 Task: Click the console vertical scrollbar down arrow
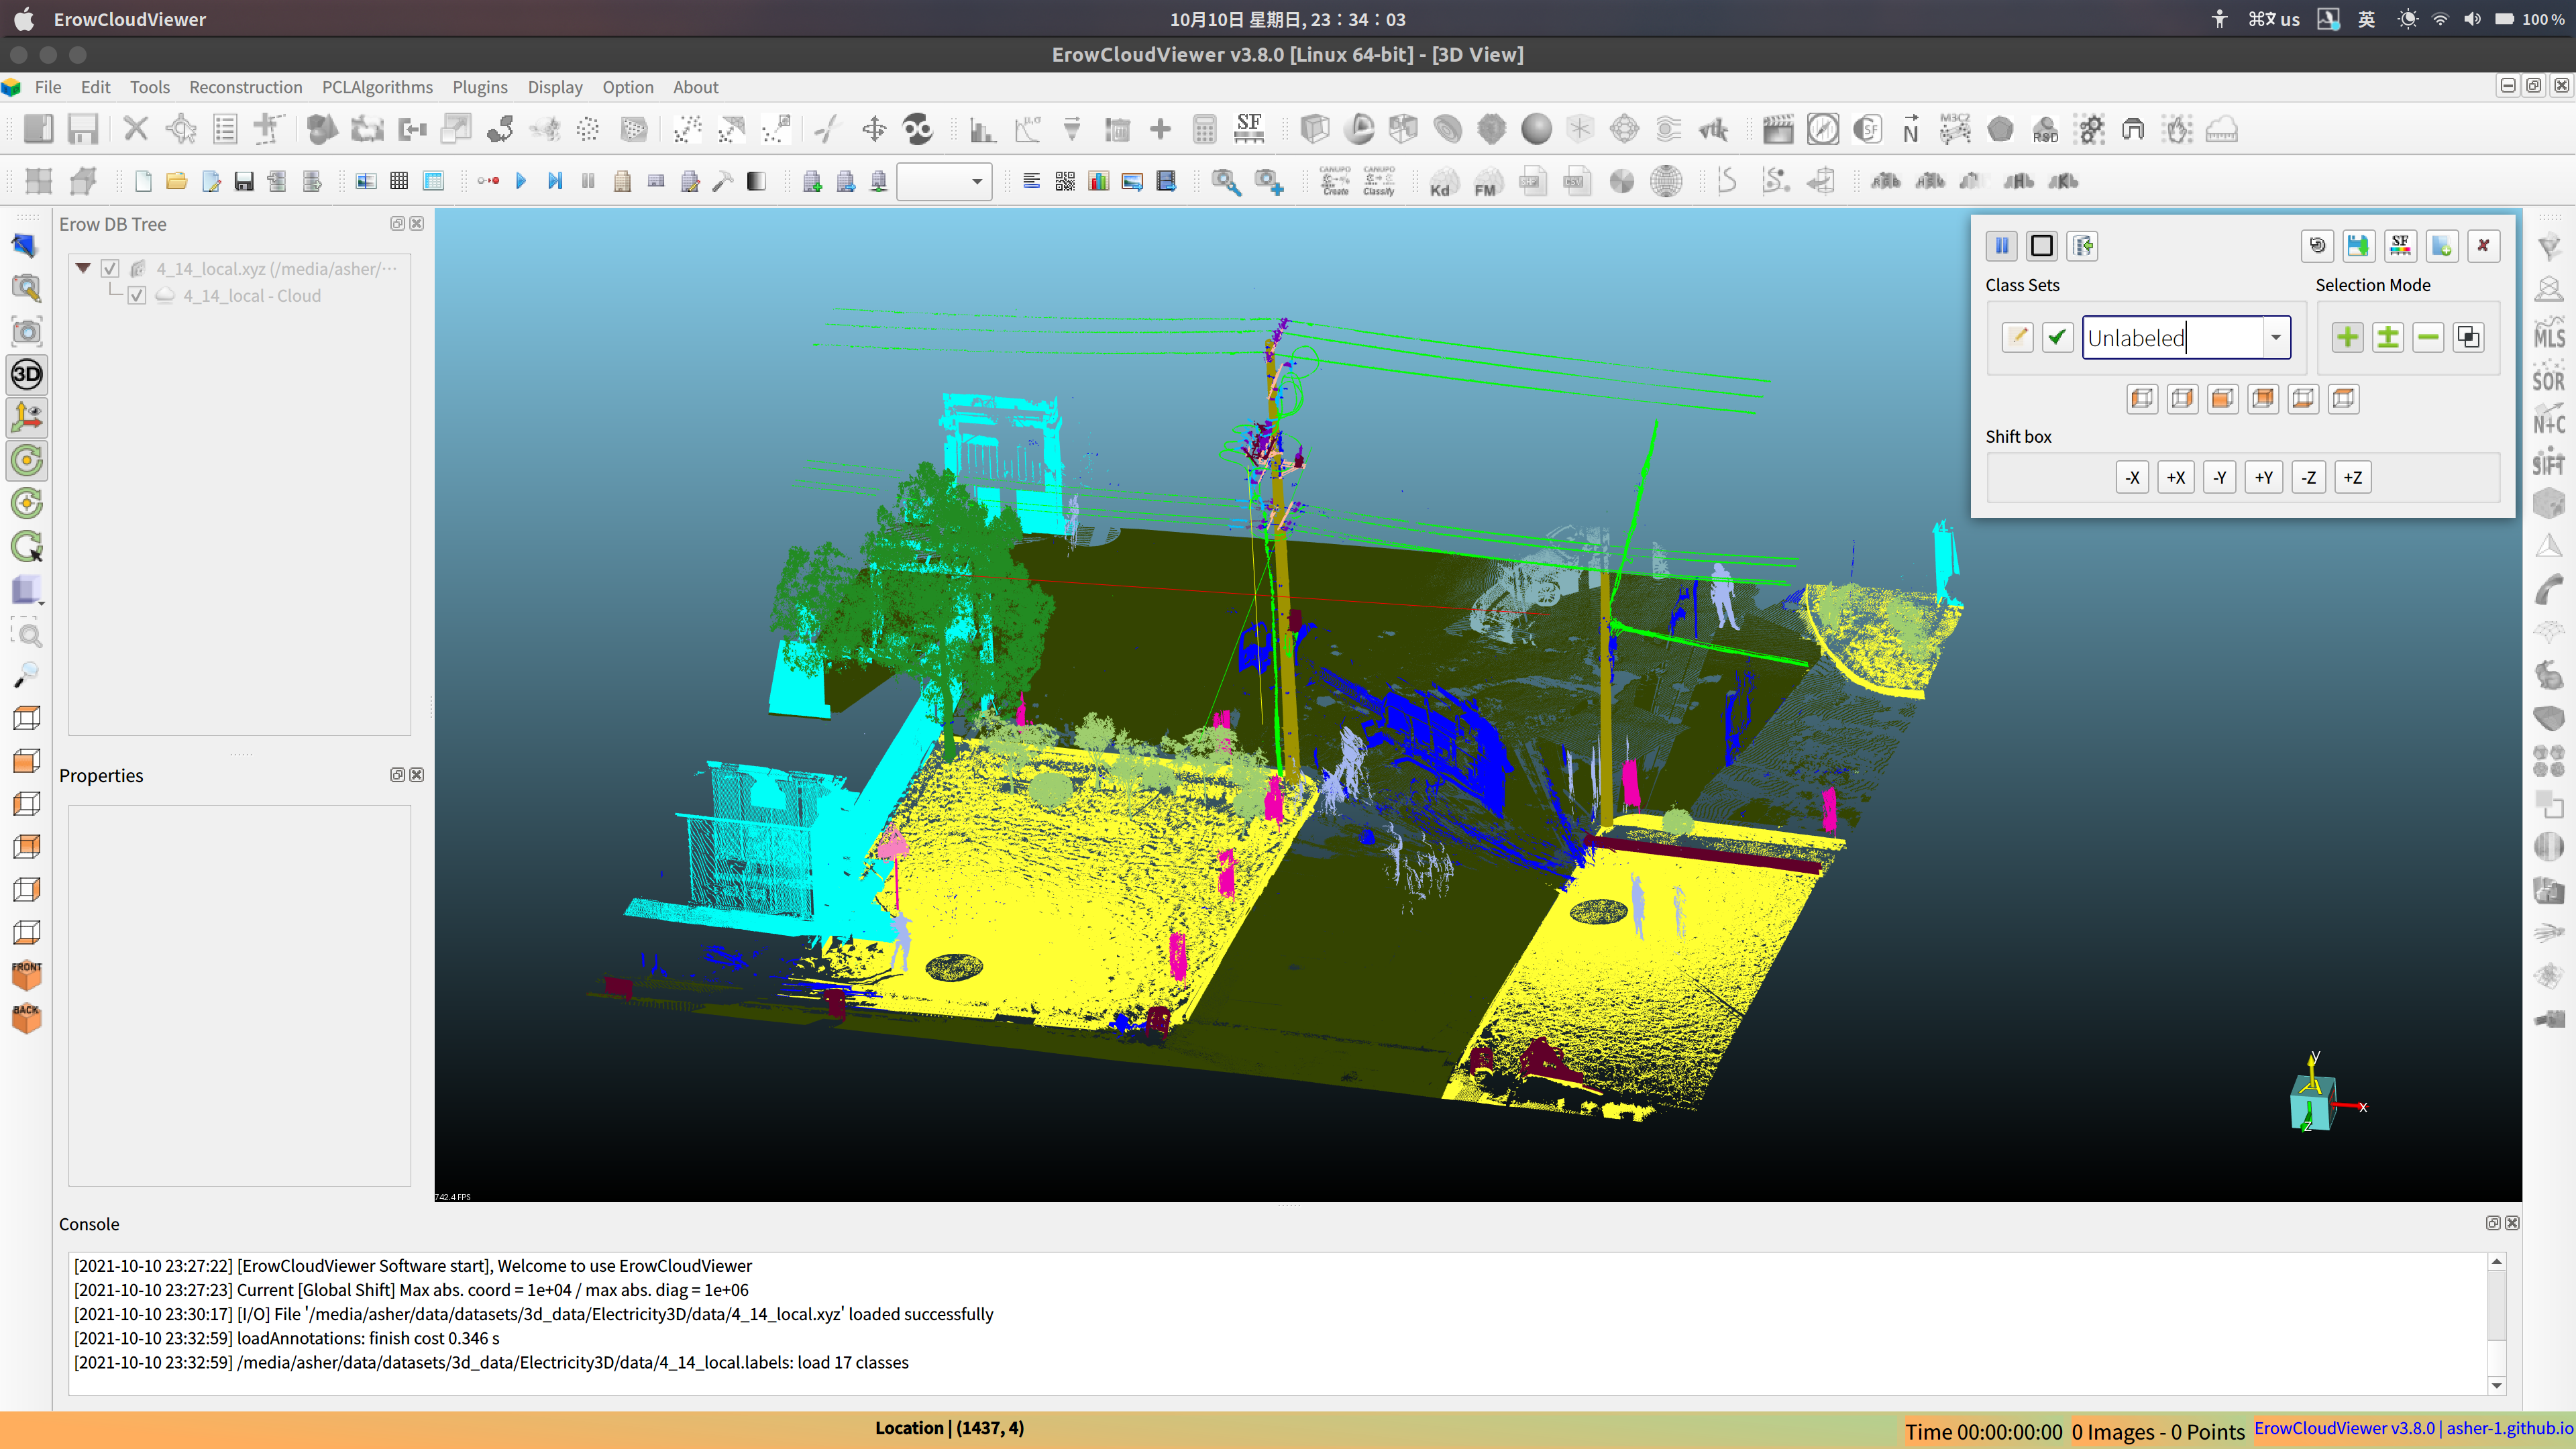[2496, 1385]
